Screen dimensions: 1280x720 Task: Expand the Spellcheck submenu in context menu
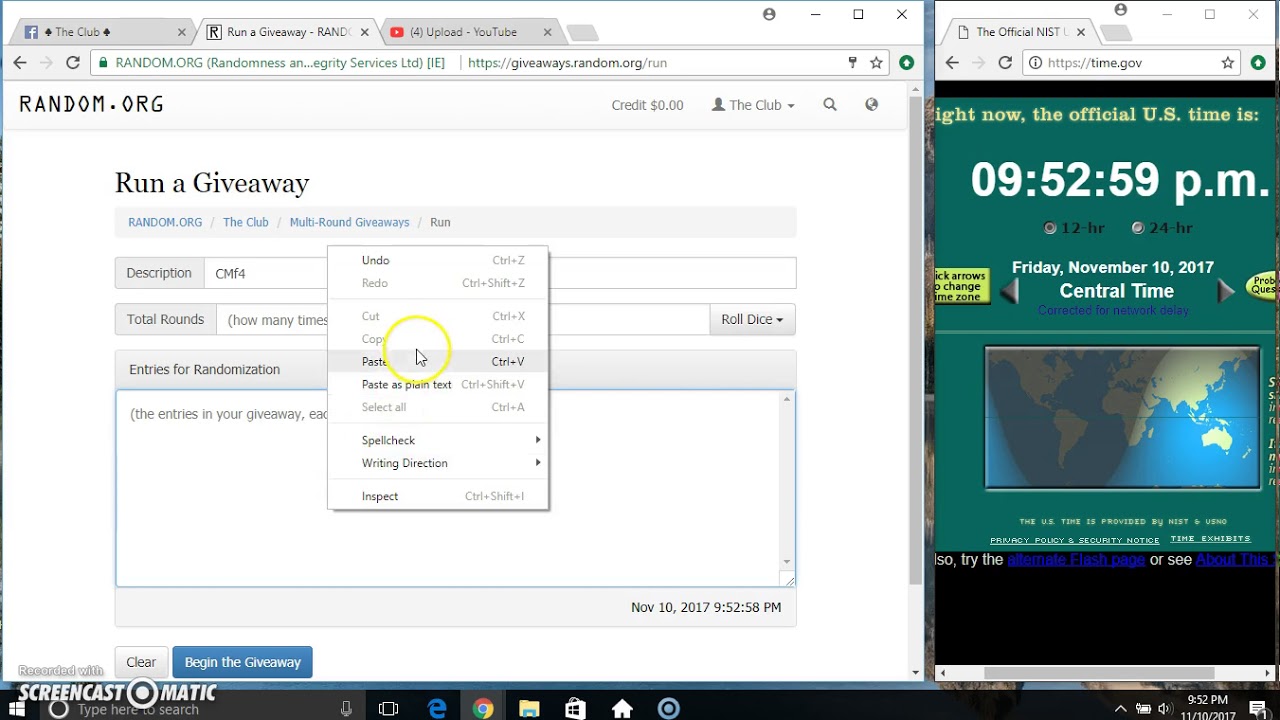(x=438, y=440)
